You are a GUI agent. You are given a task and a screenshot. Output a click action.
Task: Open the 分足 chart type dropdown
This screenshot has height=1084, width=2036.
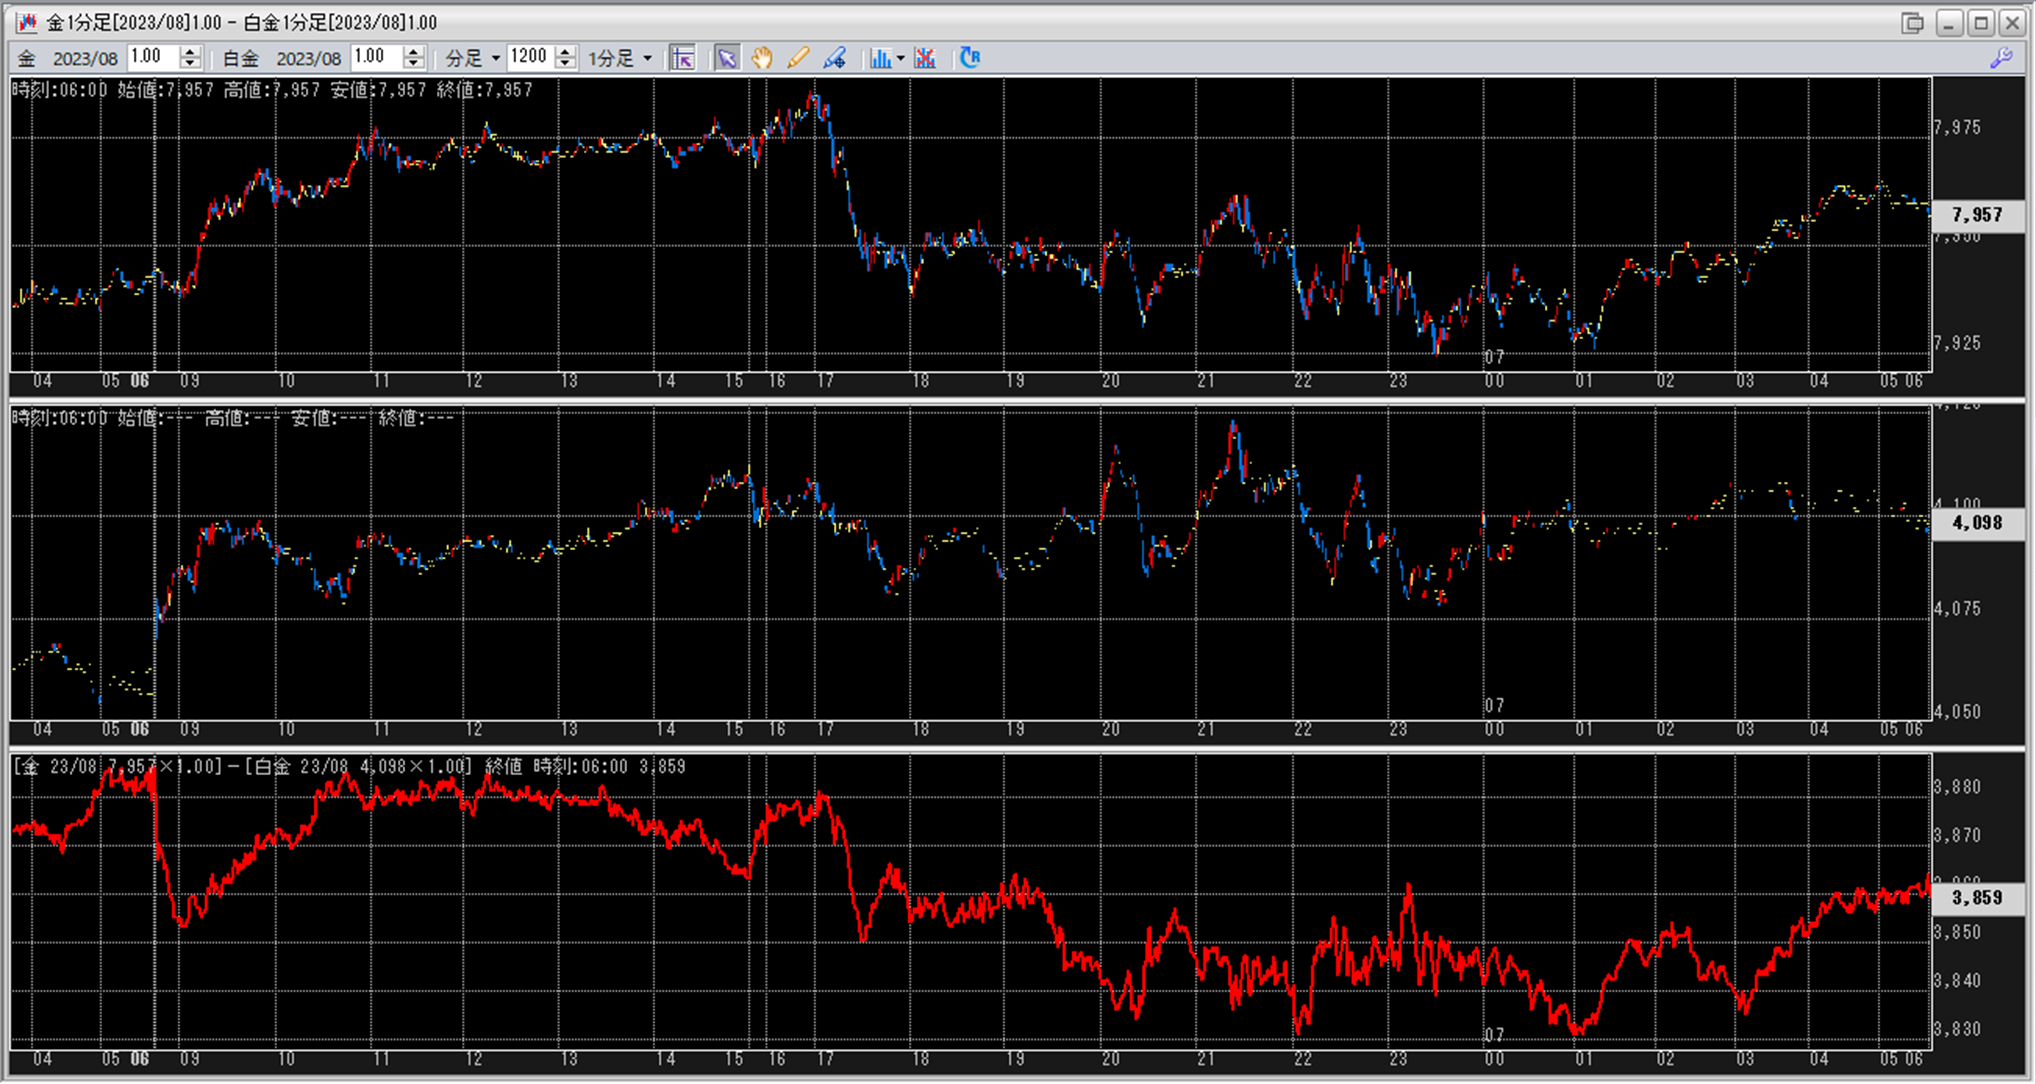pyautogui.click(x=472, y=58)
